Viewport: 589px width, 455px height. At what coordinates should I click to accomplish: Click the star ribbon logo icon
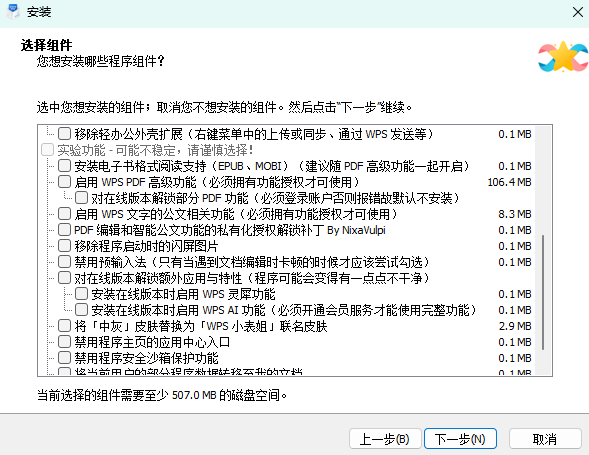(563, 57)
